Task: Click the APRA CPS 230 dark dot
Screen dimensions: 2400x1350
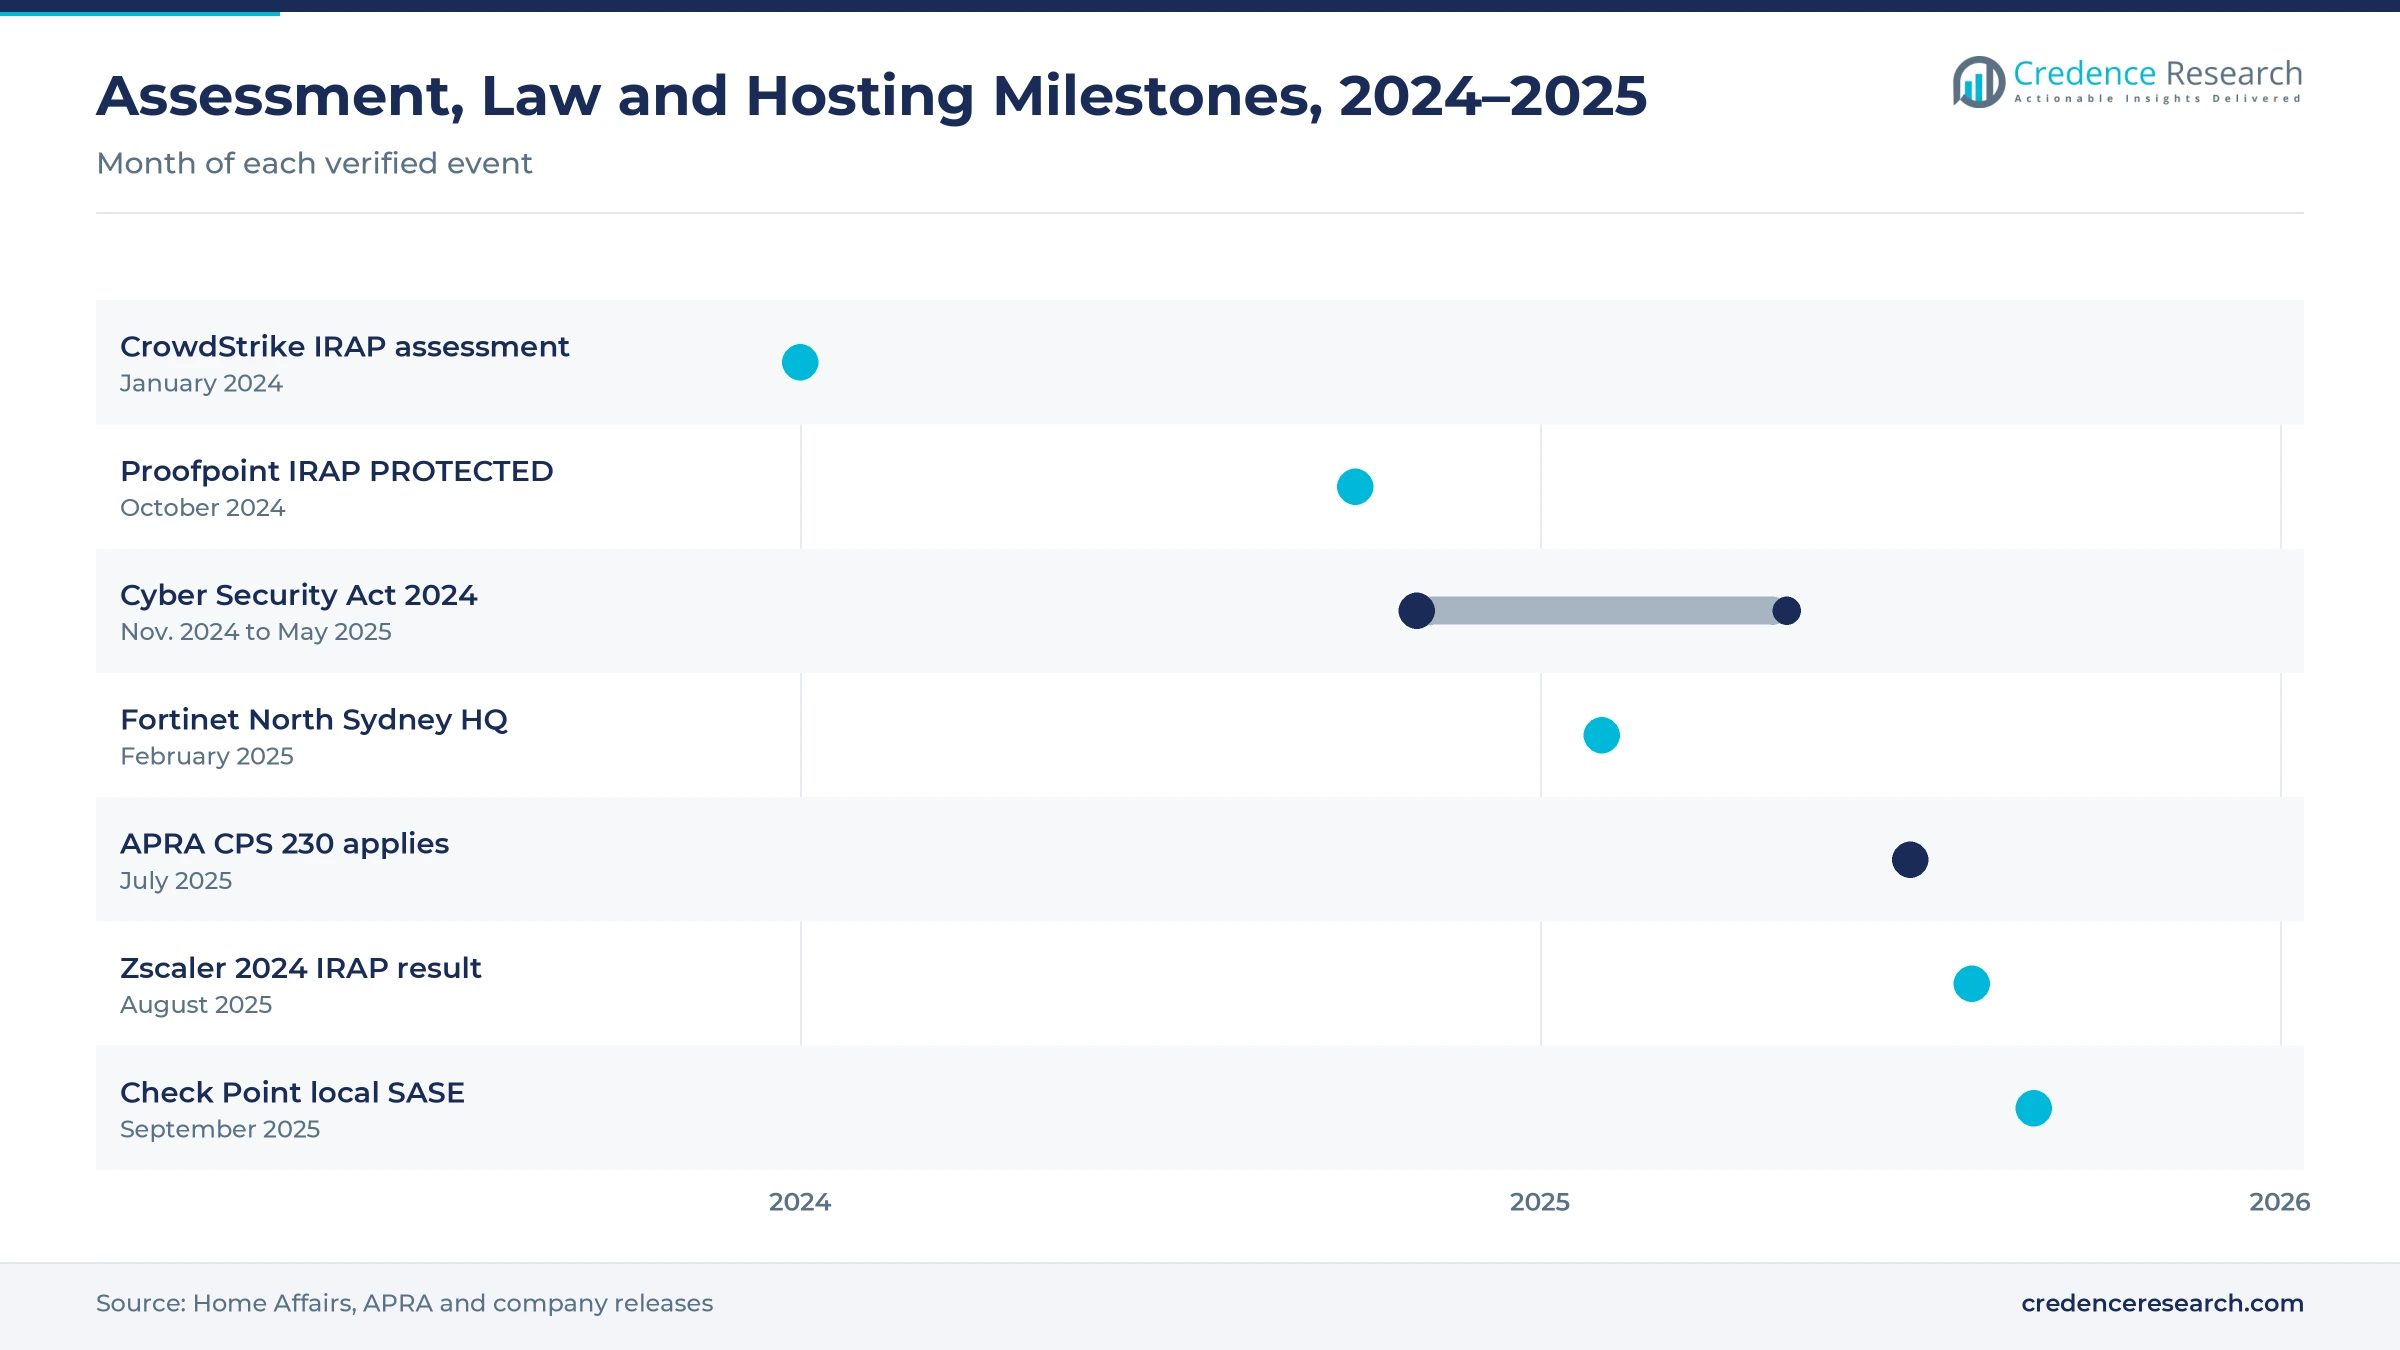Action: pyautogui.click(x=1910, y=860)
